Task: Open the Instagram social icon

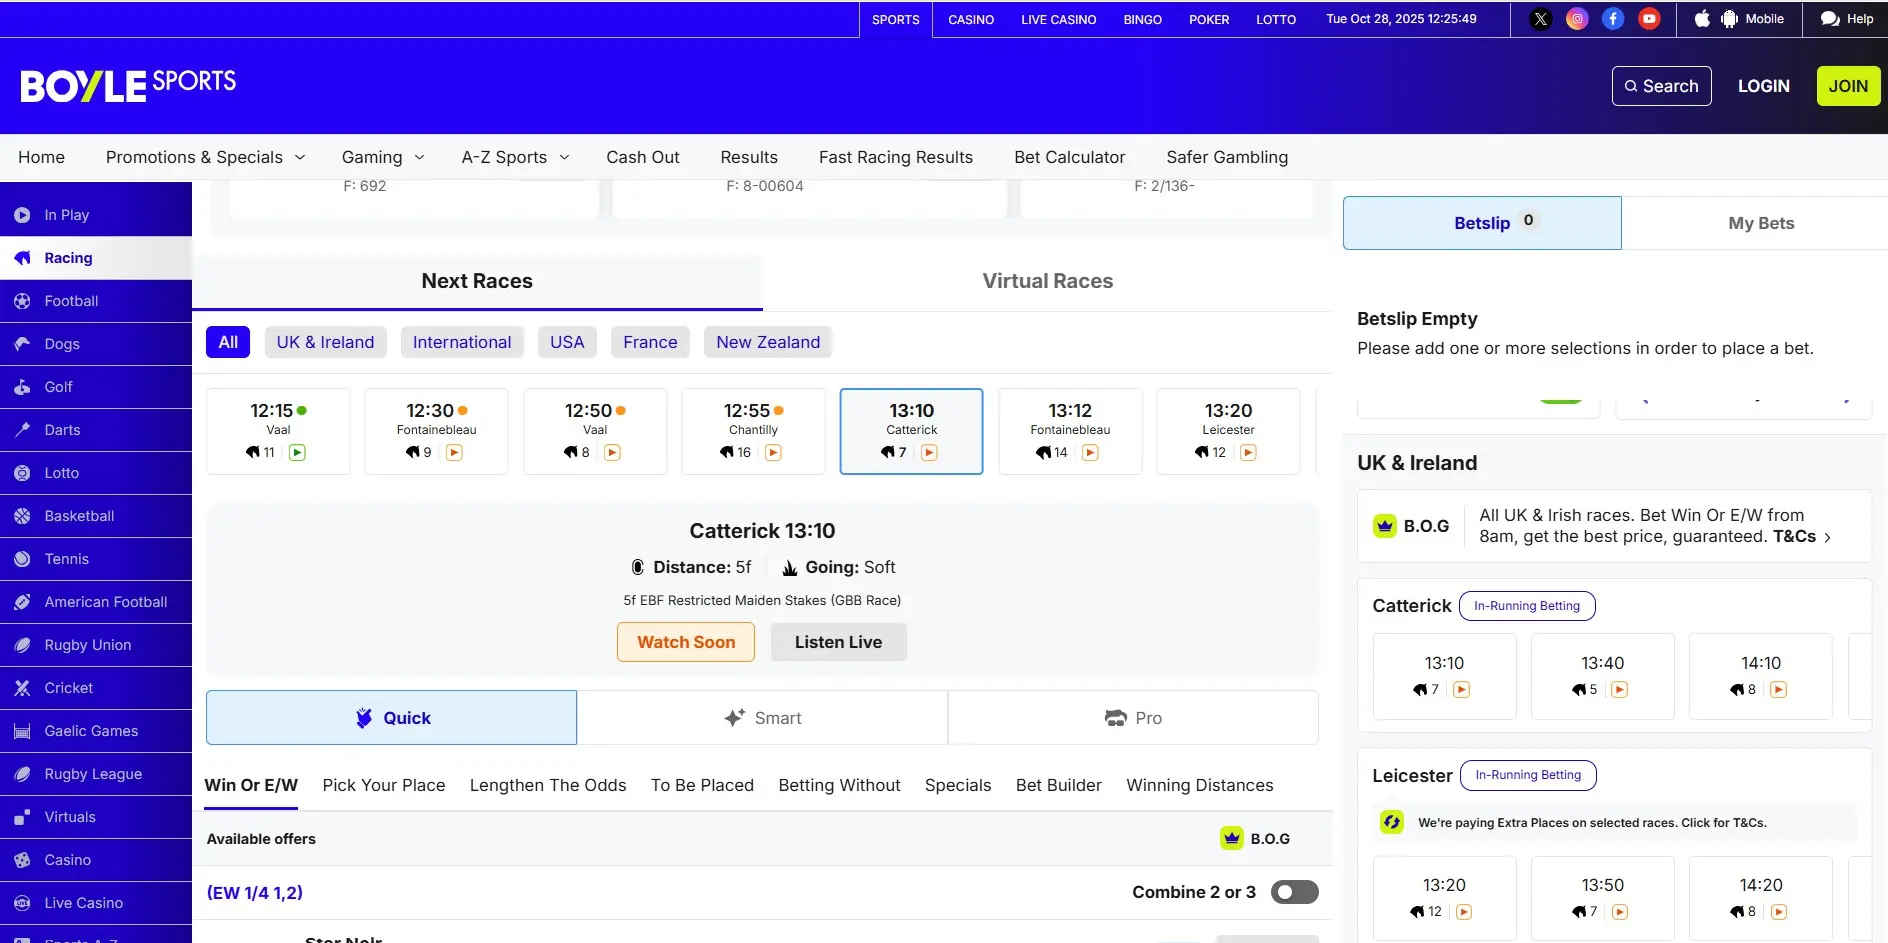Action: click(x=1577, y=19)
